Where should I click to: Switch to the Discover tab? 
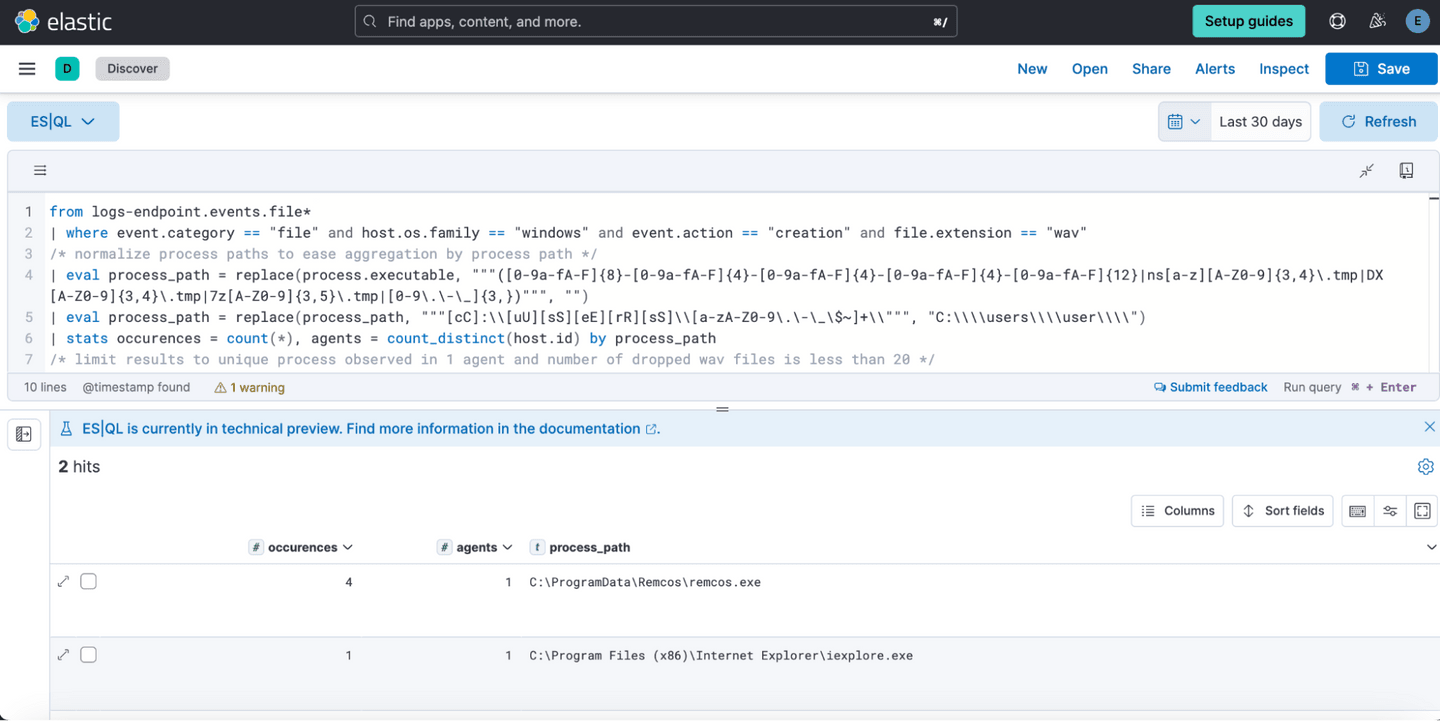click(x=132, y=68)
